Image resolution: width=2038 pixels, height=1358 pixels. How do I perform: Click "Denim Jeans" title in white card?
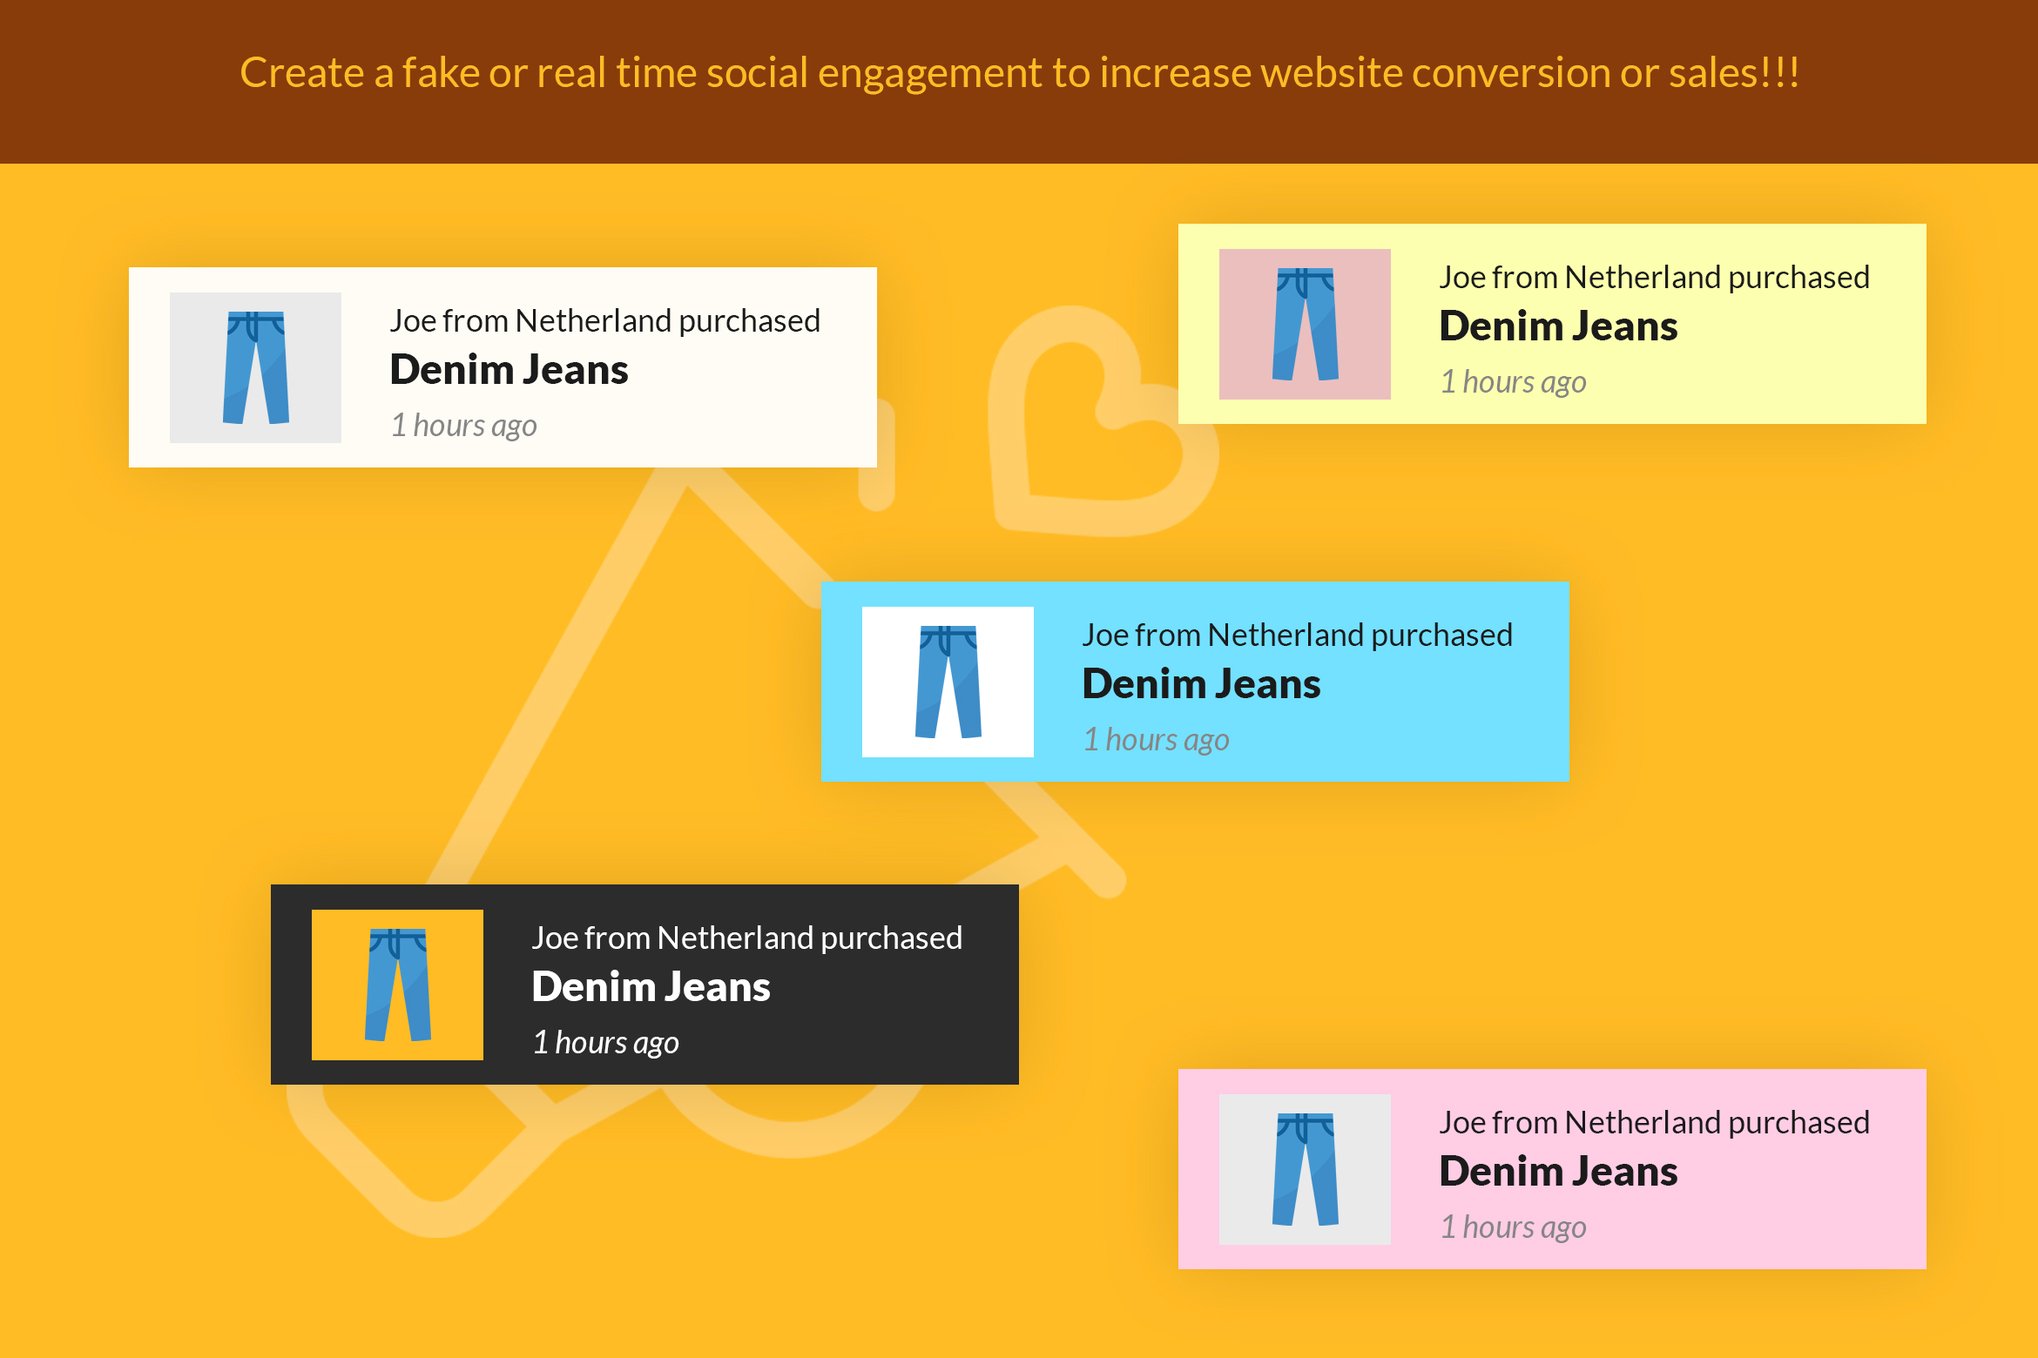tap(509, 370)
